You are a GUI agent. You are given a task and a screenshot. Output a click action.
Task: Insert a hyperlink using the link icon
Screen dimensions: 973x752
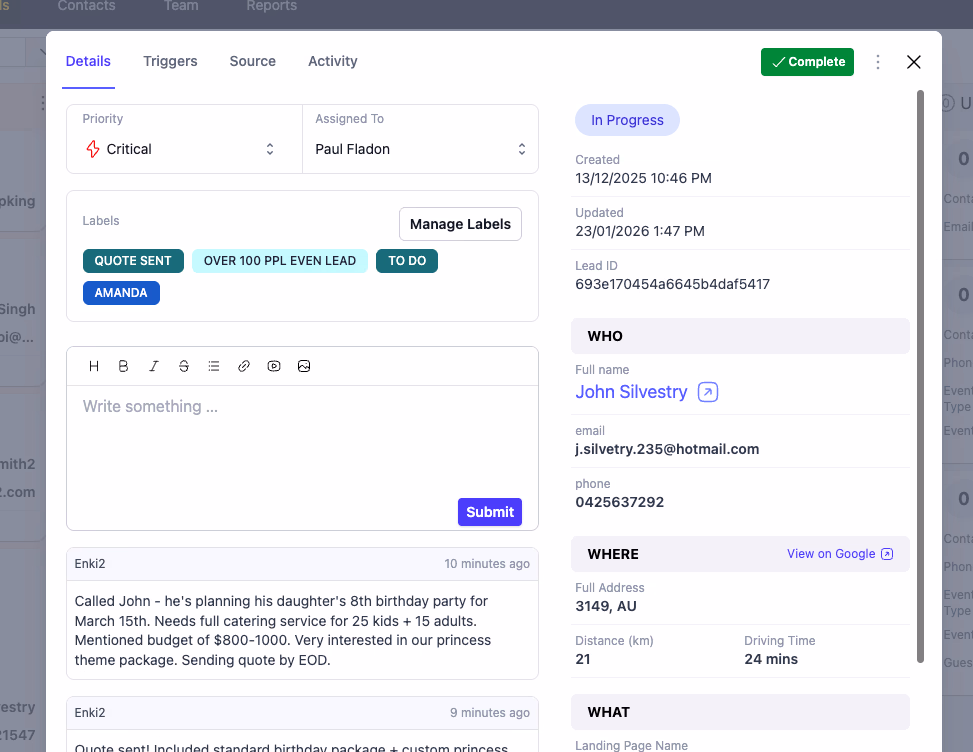[243, 366]
